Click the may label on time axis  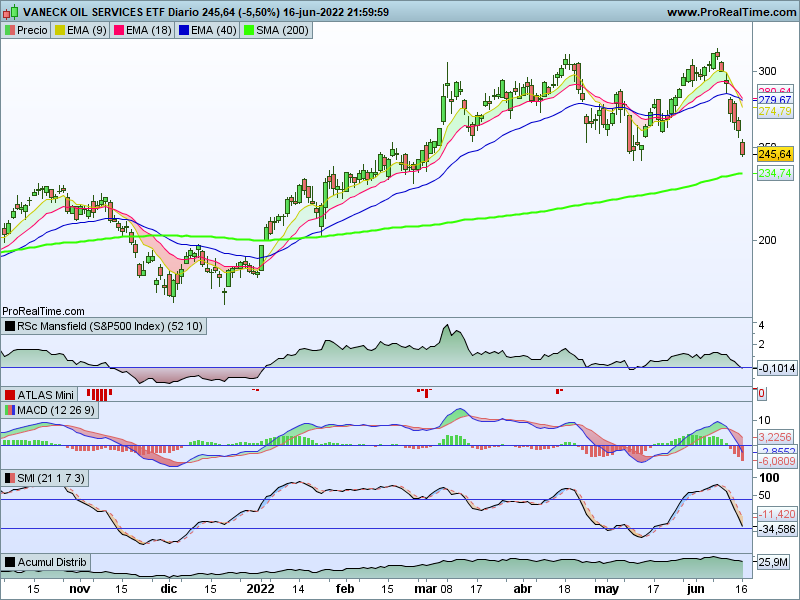[607, 589]
